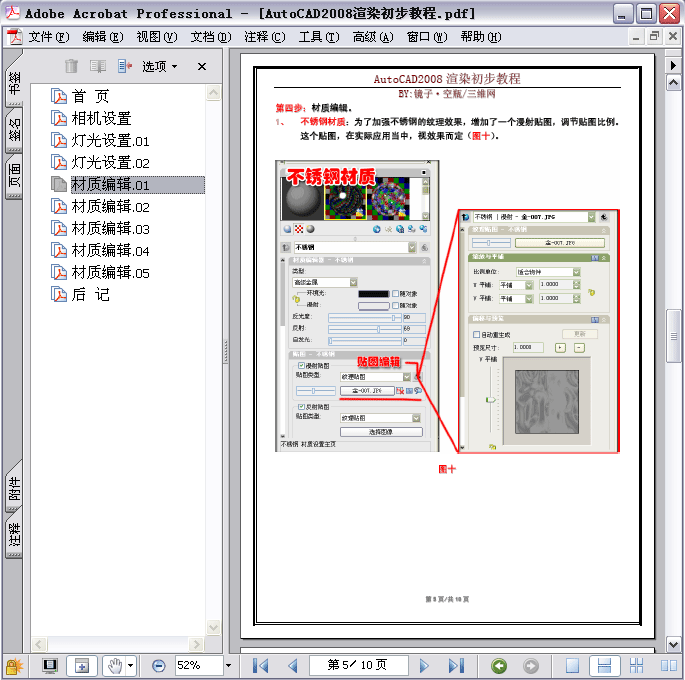Switch to the 附件 attachments side tab
685x680 pixels.
14,489
